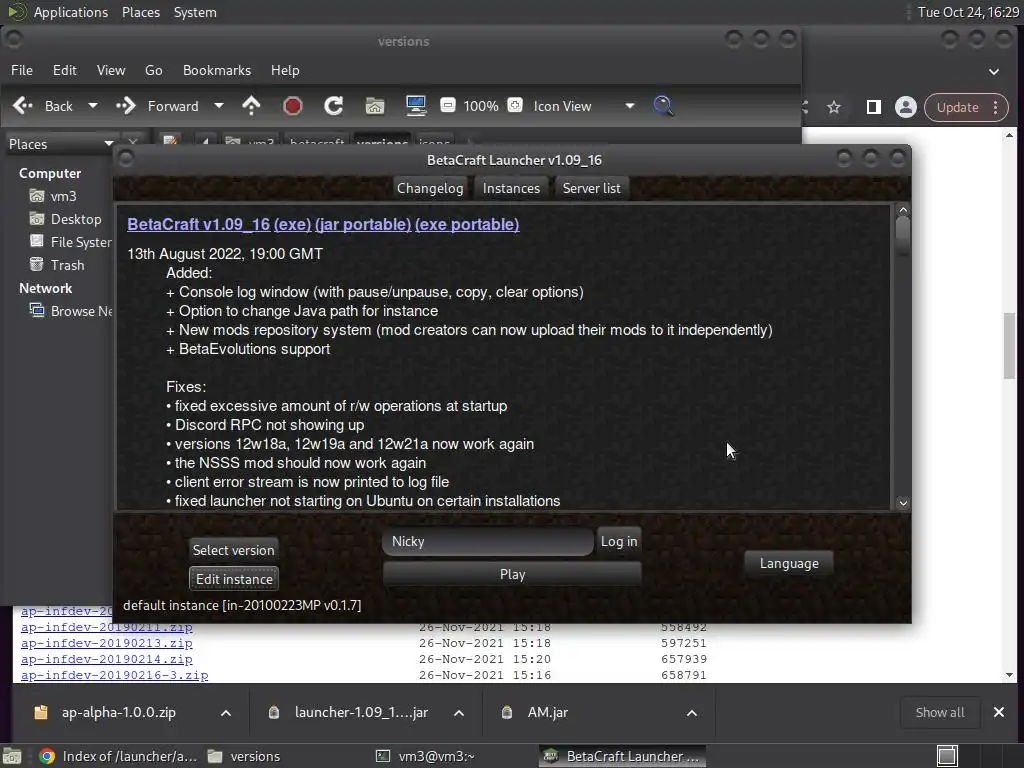The width and height of the screenshot is (1024, 768).
Task: Open the Back history dropdown arrow
Action: (93, 106)
